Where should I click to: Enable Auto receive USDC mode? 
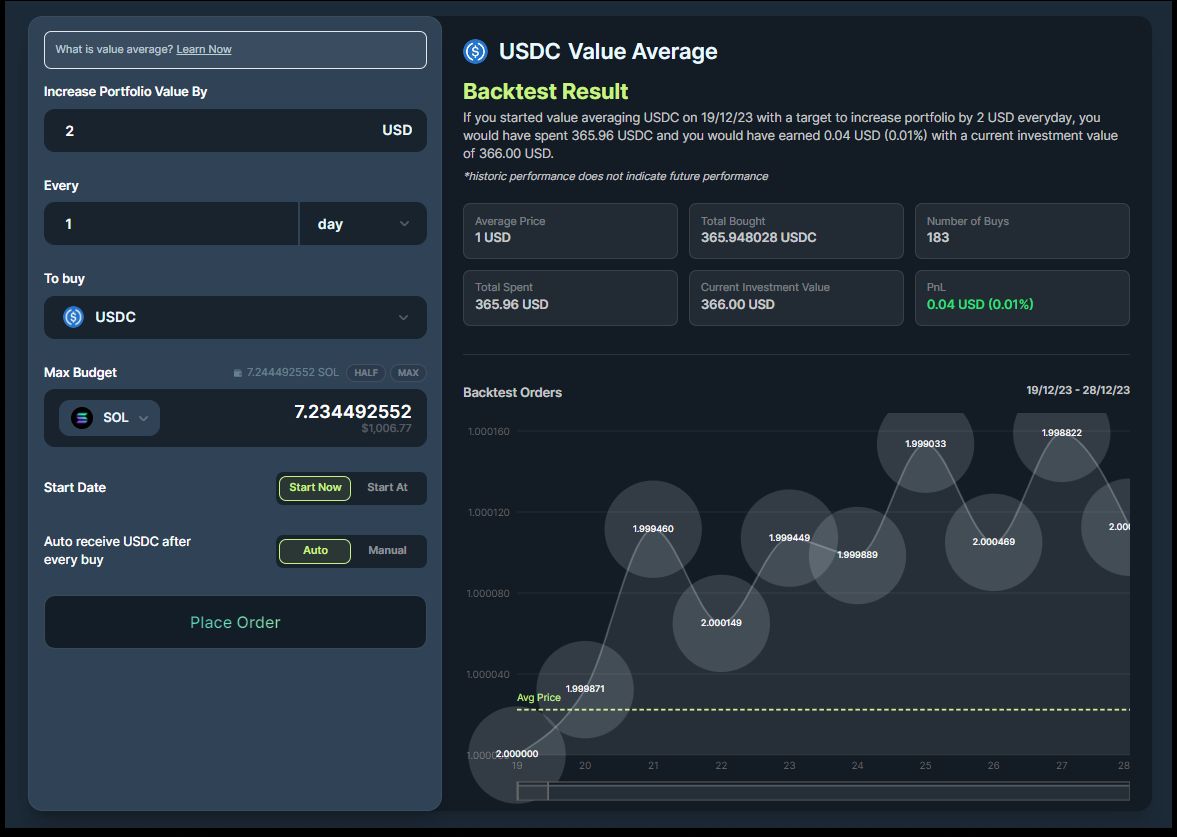(x=315, y=551)
